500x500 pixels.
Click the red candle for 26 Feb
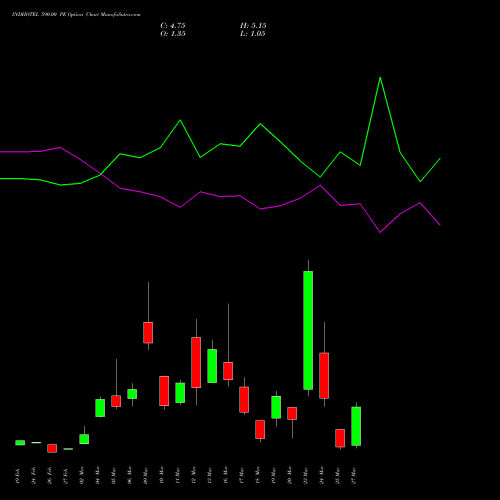pyautogui.click(x=52, y=448)
